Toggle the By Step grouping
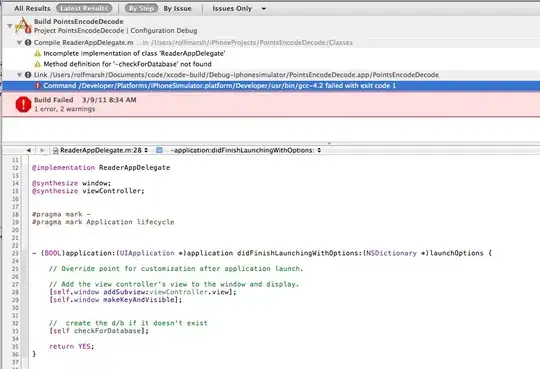This screenshot has height=369, width=540. pyautogui.click(x=141, y=8)
